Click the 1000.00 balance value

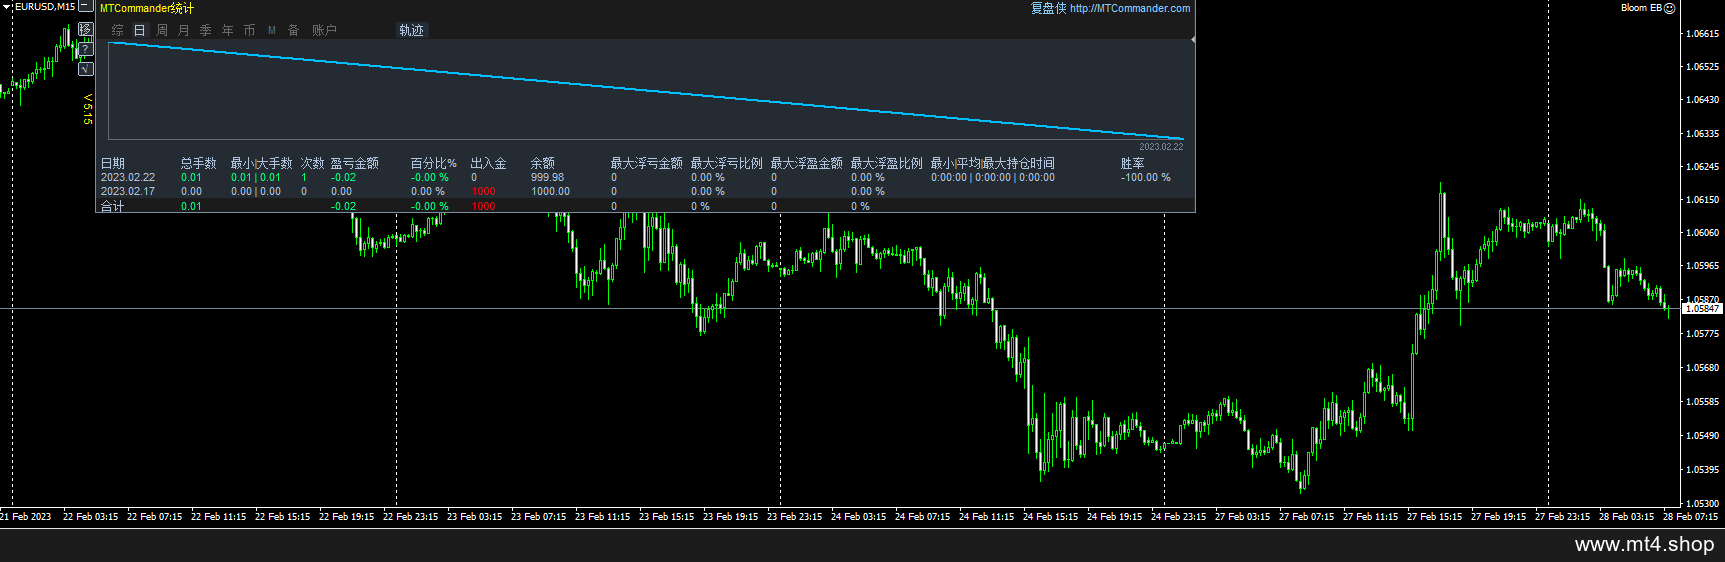click(550, 191)
